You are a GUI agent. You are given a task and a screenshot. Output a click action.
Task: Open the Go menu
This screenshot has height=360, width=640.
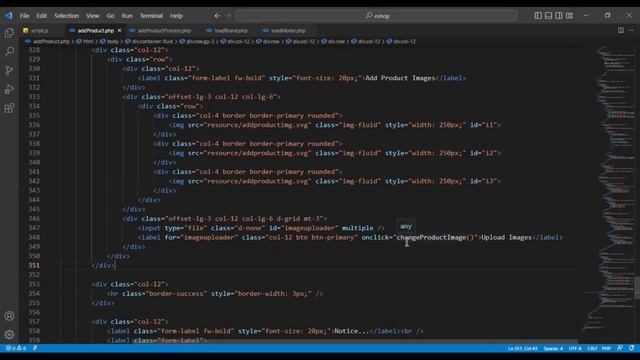110,16
